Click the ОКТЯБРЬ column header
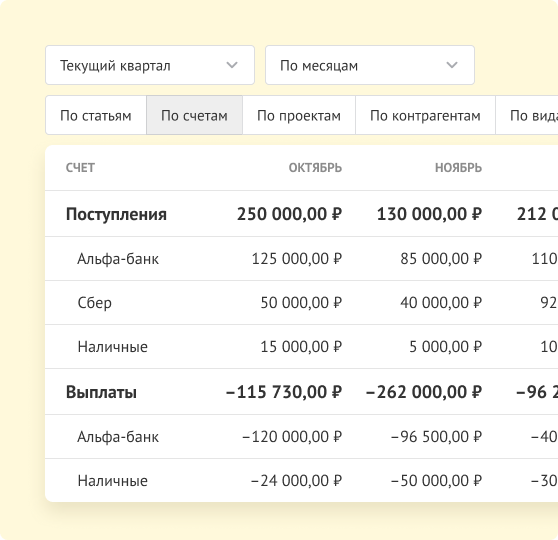Image resolution: width=558 pixels, height=540 pixels. 315,168
